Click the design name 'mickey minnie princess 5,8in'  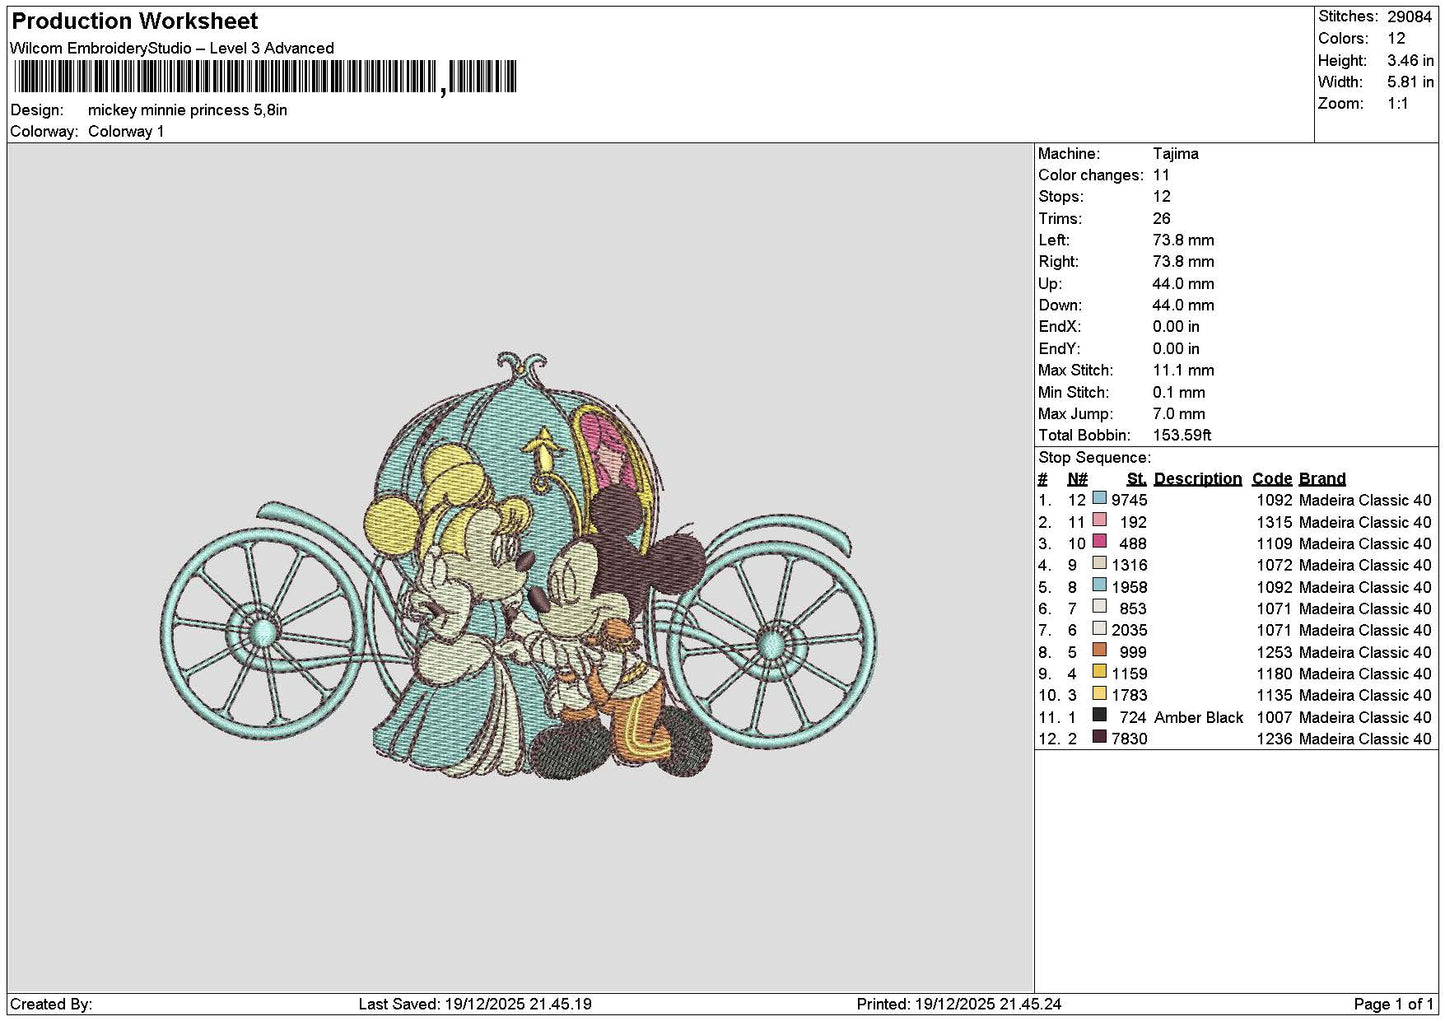tap(187, 110)
